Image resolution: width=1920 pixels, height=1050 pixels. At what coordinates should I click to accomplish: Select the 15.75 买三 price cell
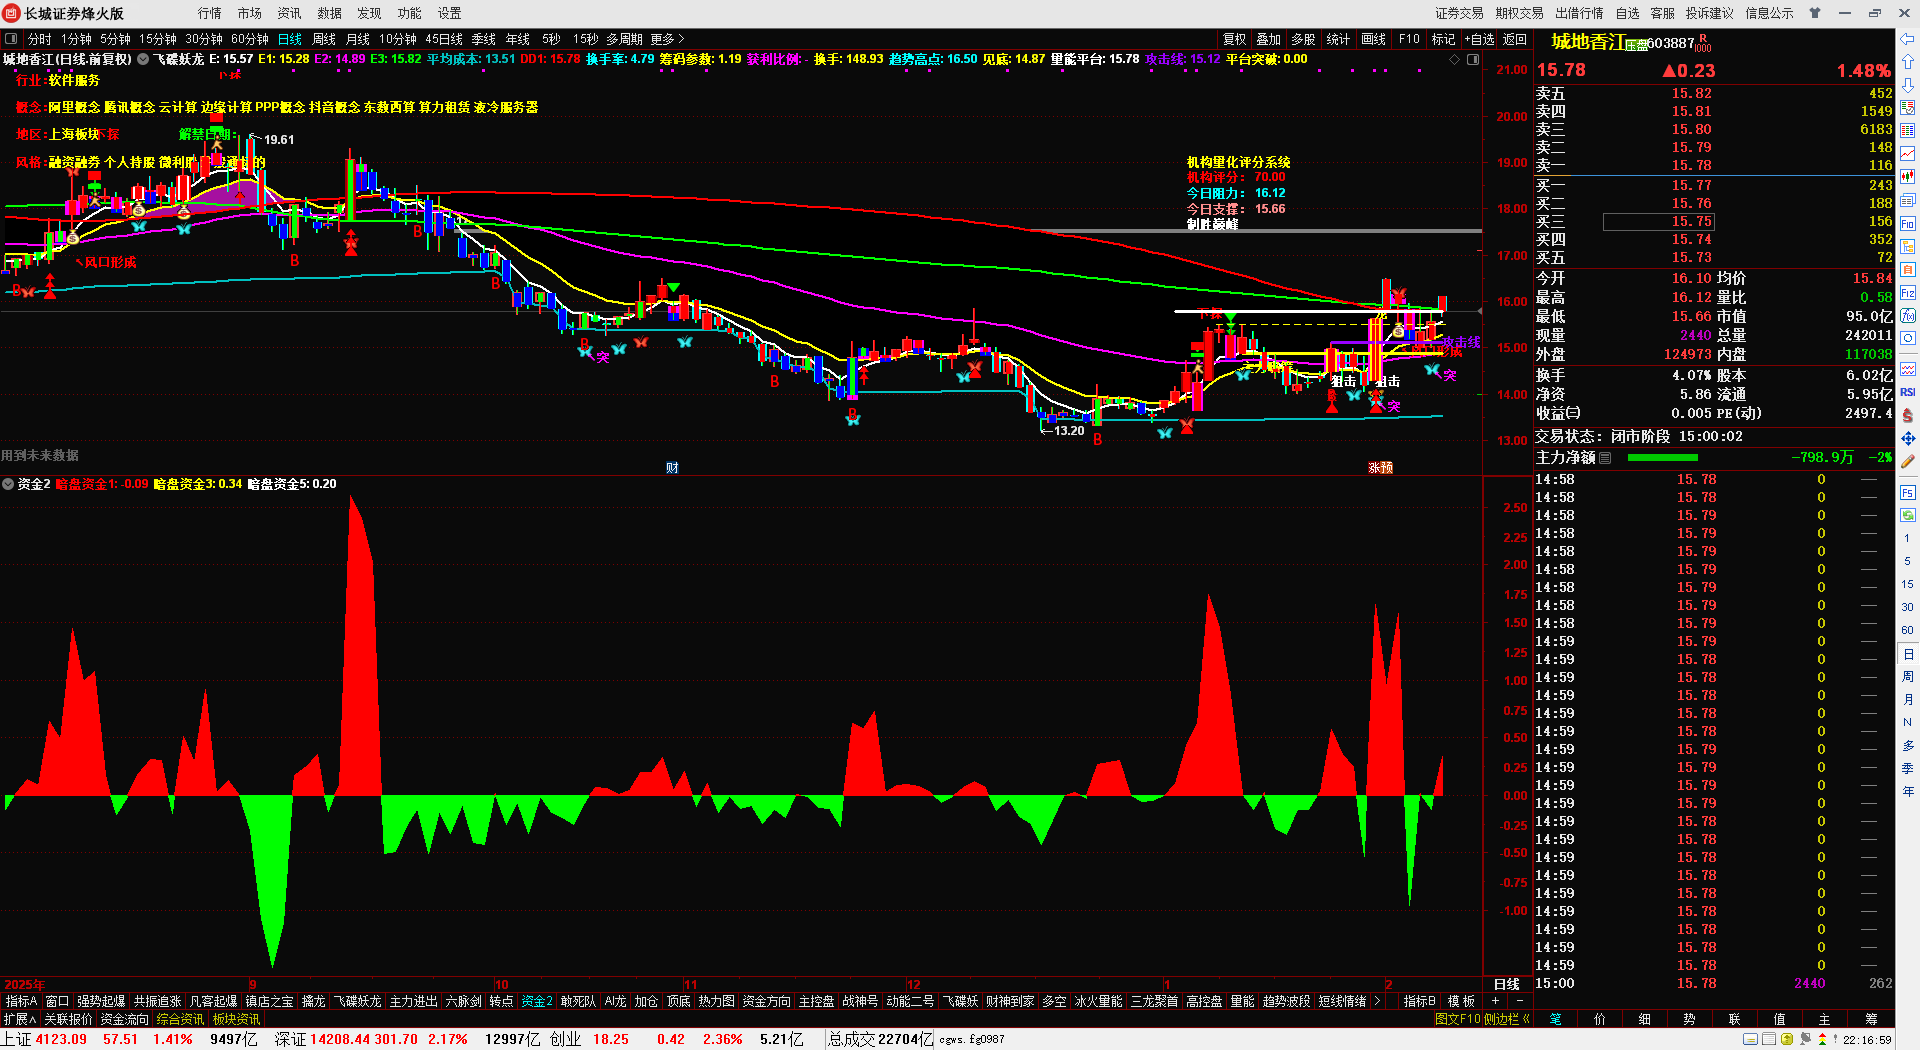click(1658, 222)
